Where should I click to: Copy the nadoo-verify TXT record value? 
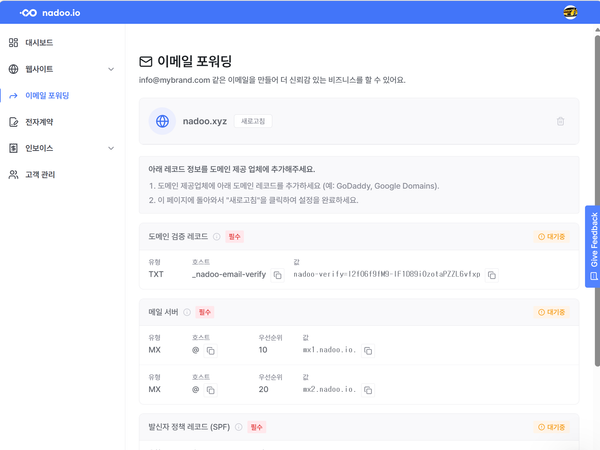pos(492,275)
